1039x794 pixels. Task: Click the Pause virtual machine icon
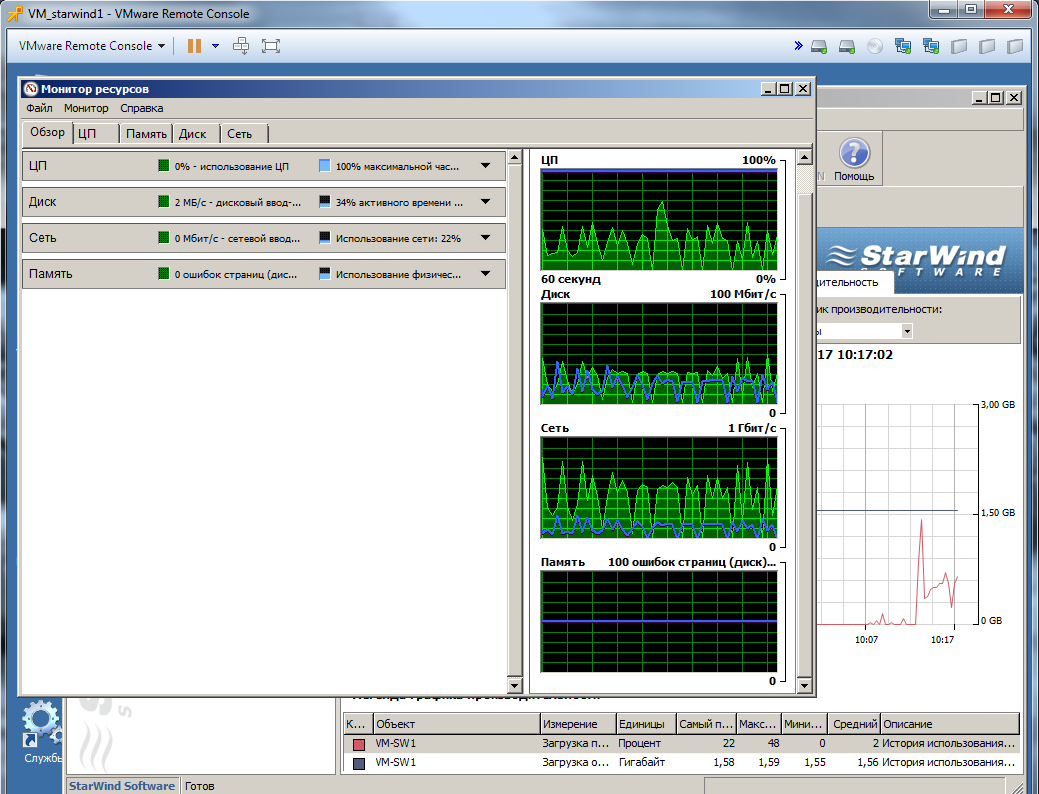pos(194,46)
